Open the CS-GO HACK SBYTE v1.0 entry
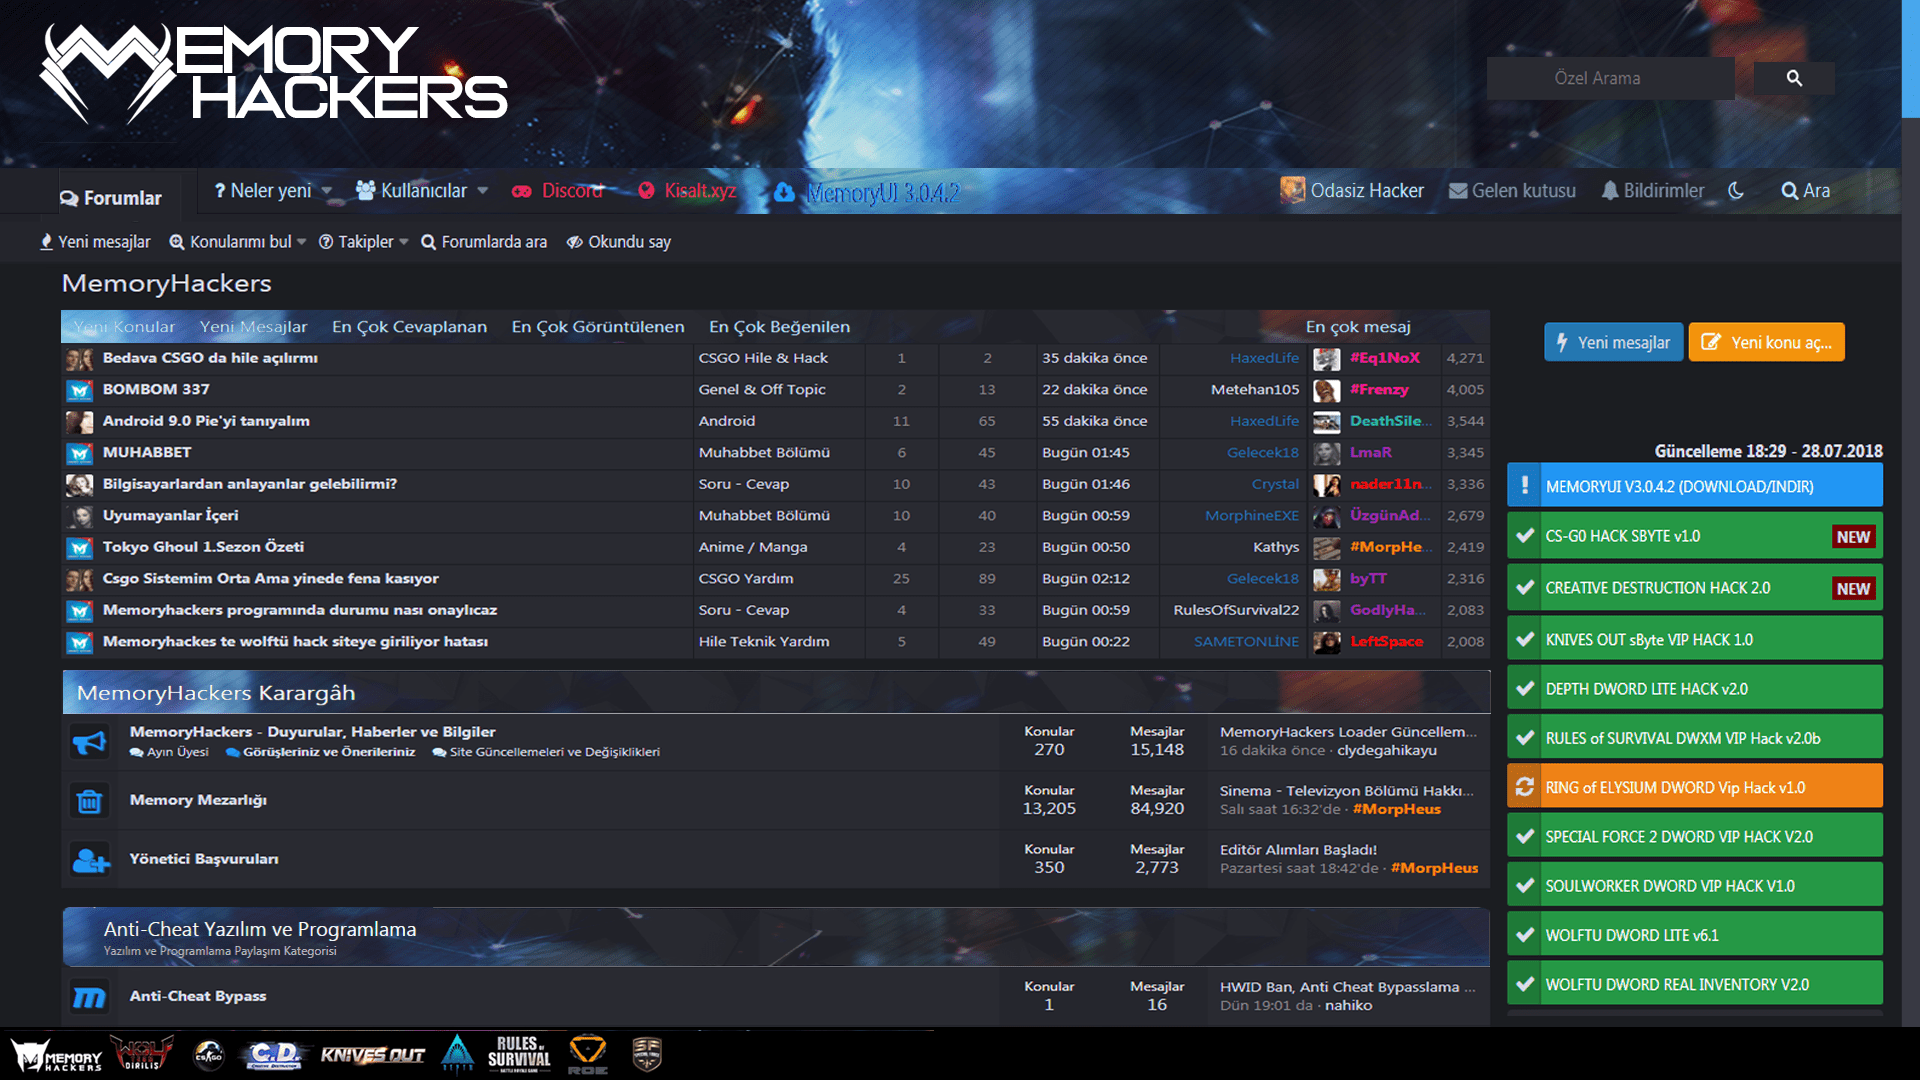 [1695, 536]
